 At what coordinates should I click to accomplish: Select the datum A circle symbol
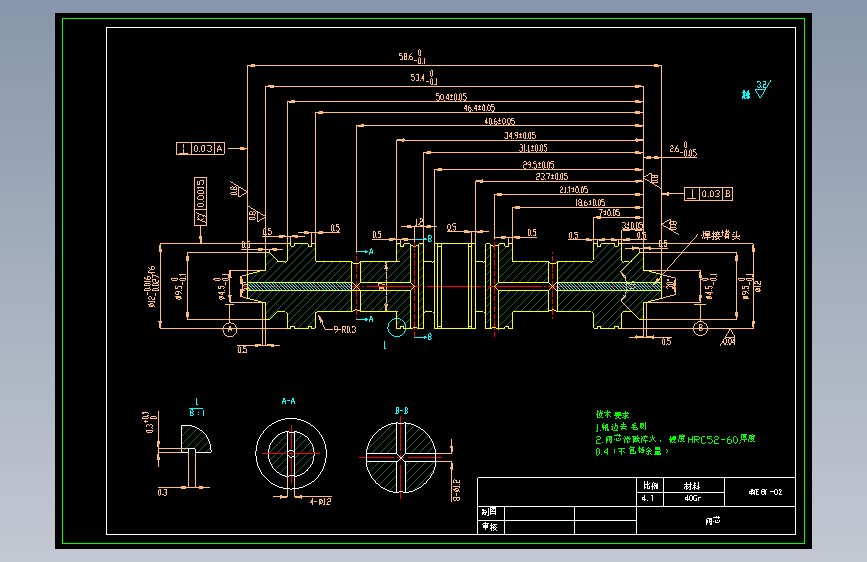click(x=230, y=330)
